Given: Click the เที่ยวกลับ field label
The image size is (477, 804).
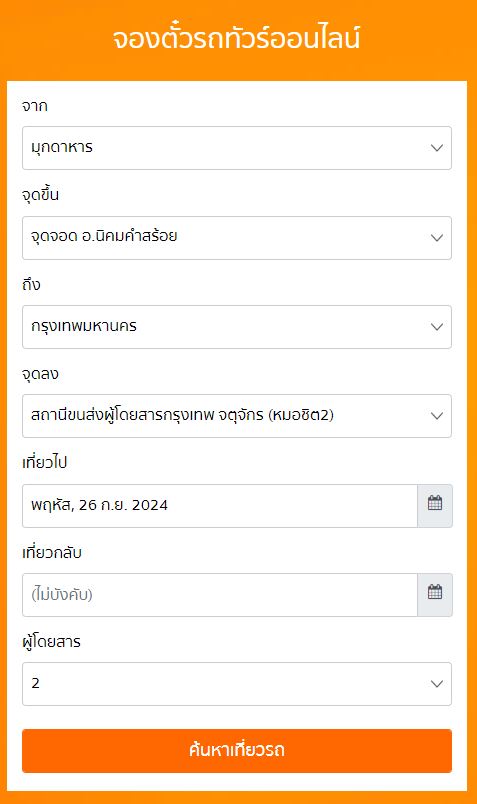Looking at the screenshot, I should pyautogui.click(x=52, y=552).
